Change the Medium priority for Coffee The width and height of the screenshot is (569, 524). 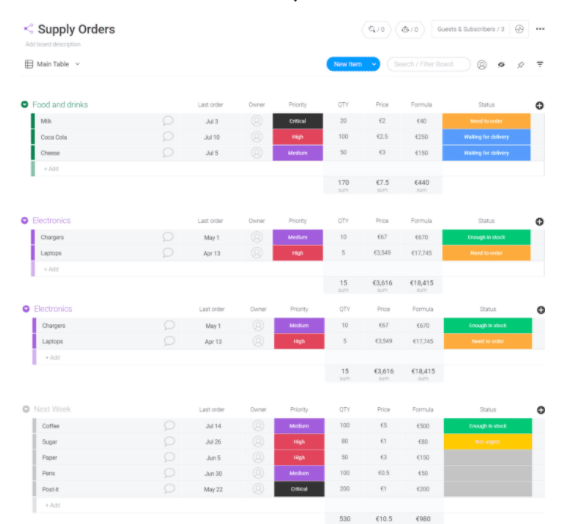299,426
